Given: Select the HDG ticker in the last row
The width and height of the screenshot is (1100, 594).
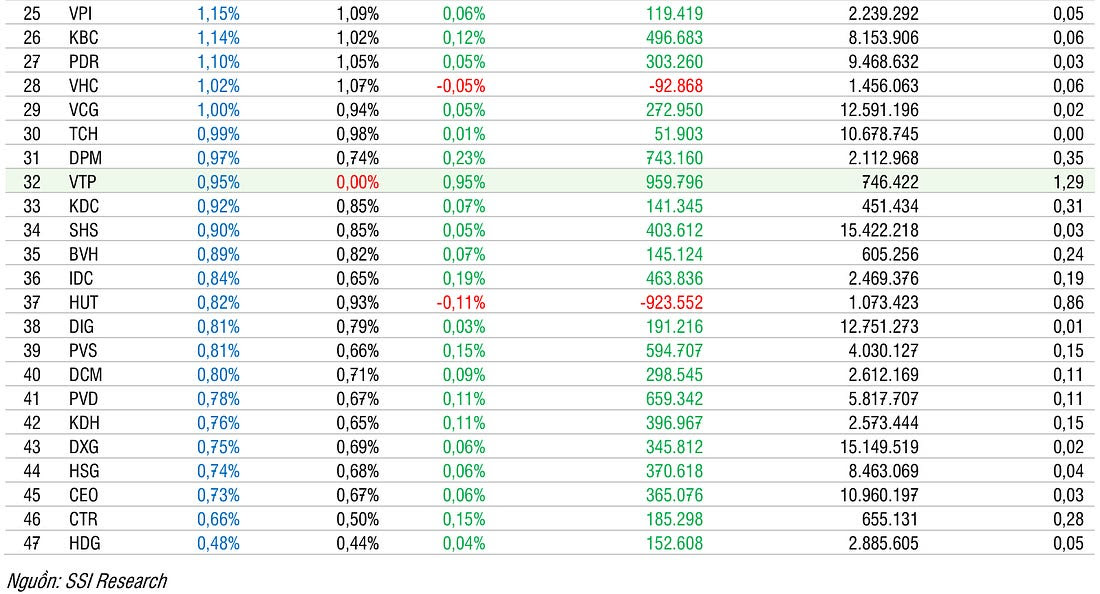Looking at the screenshot, I should click(86, 543).
